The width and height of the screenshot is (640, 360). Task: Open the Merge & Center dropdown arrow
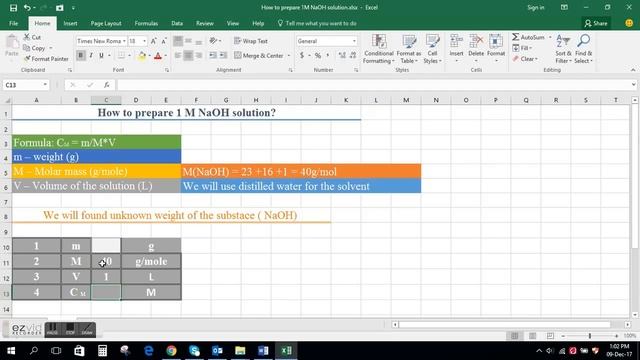tap(289, 56)
